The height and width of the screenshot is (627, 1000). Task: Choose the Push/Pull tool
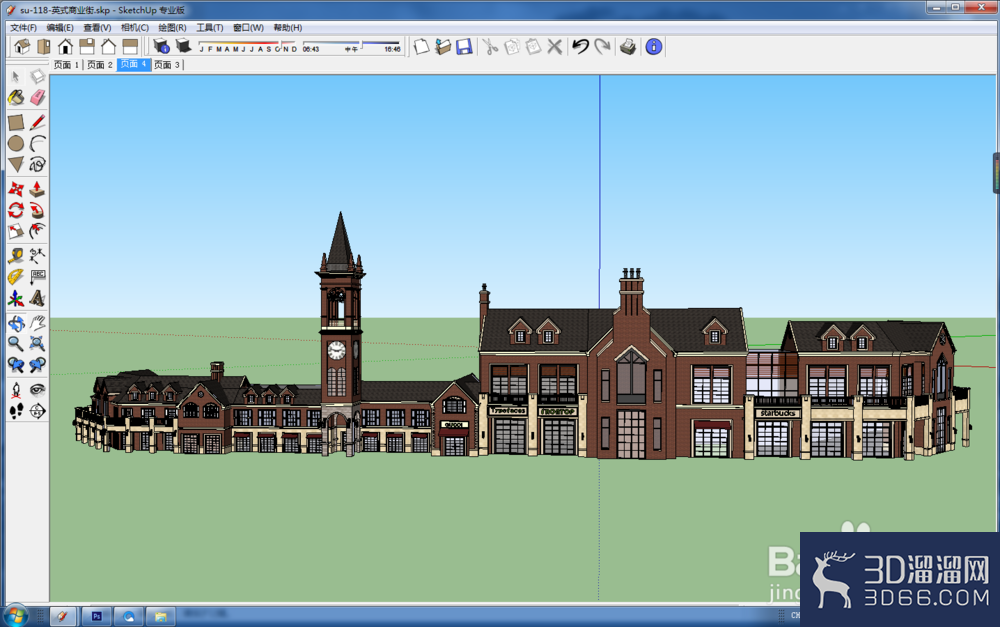(38, 189)
